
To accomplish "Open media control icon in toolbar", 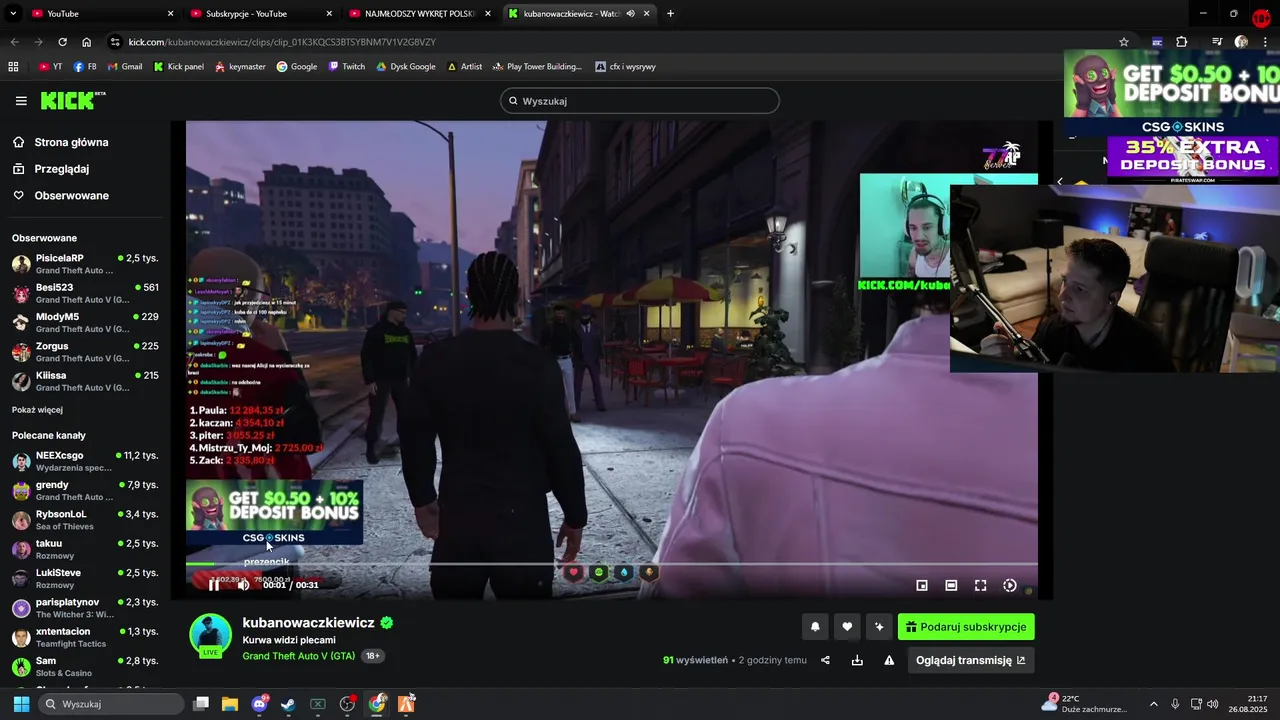I will [1217, 42].
